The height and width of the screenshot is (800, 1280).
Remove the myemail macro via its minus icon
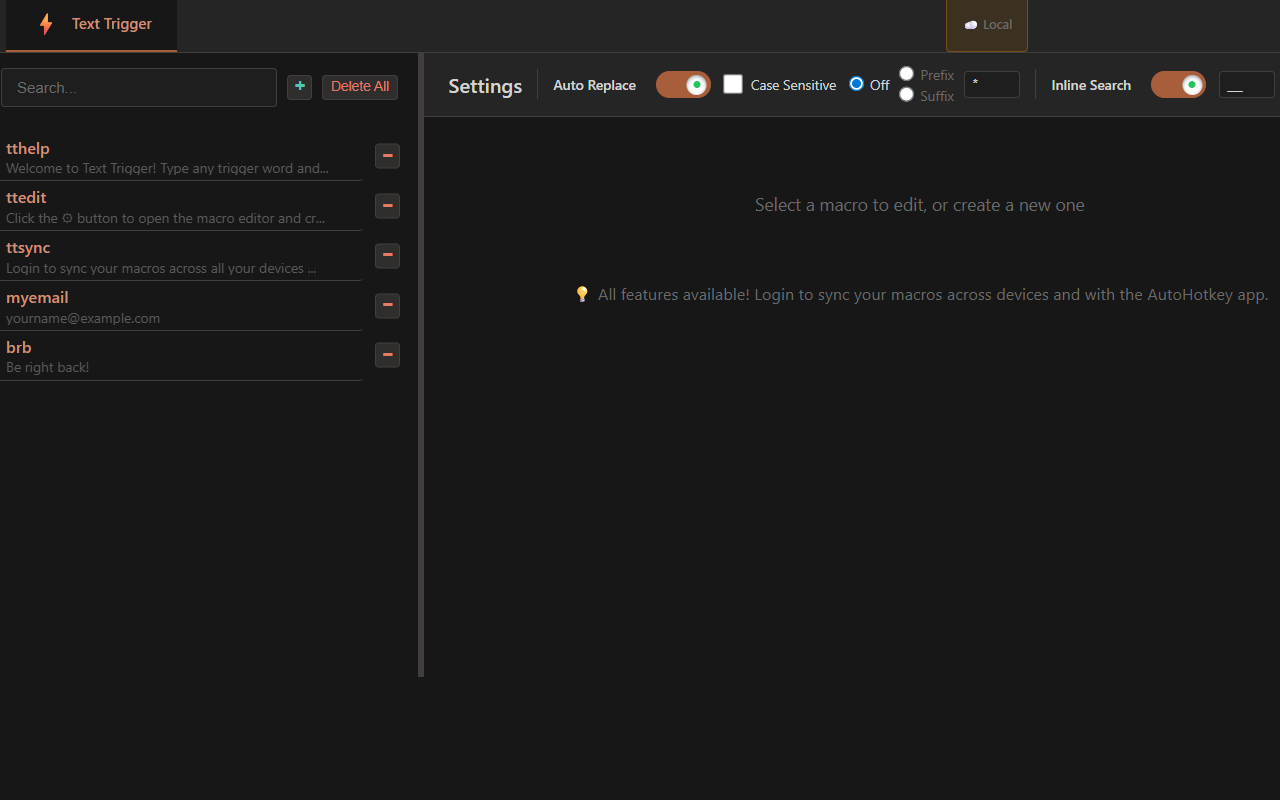click(x=387, y=306)
